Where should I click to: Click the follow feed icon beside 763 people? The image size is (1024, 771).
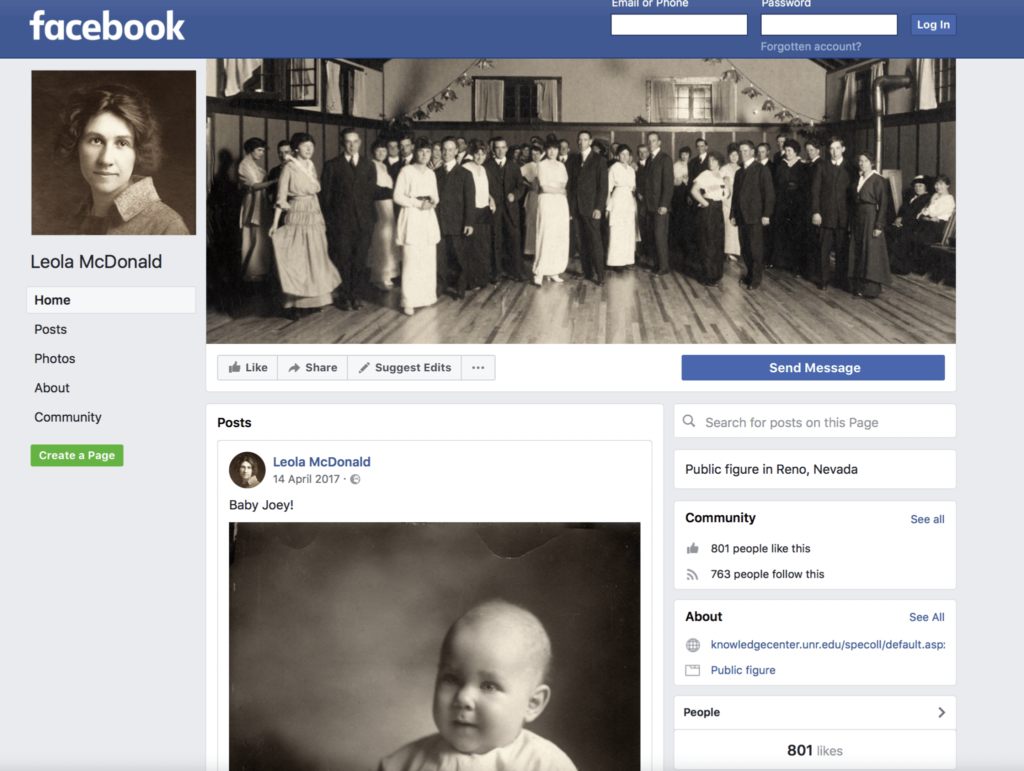(692, 574)
